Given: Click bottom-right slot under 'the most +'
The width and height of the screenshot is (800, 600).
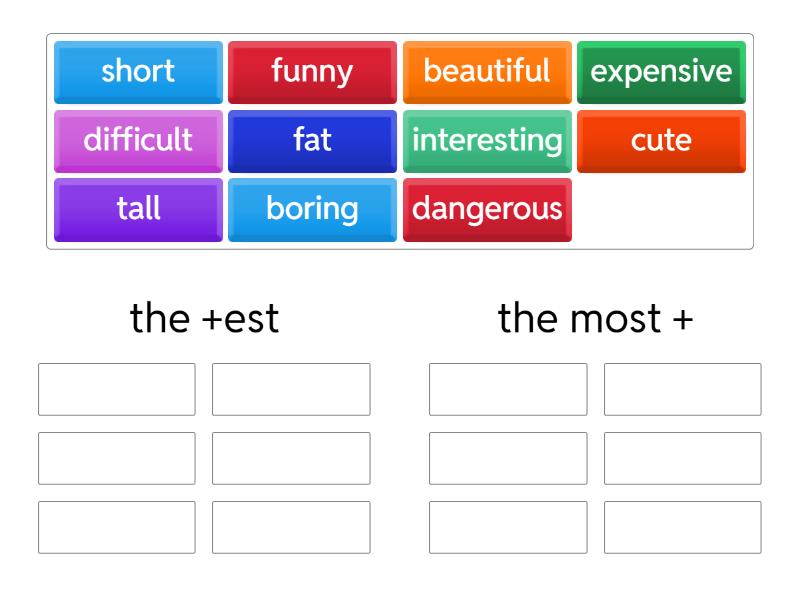Looking at the screenshot, I should (682, 527).
